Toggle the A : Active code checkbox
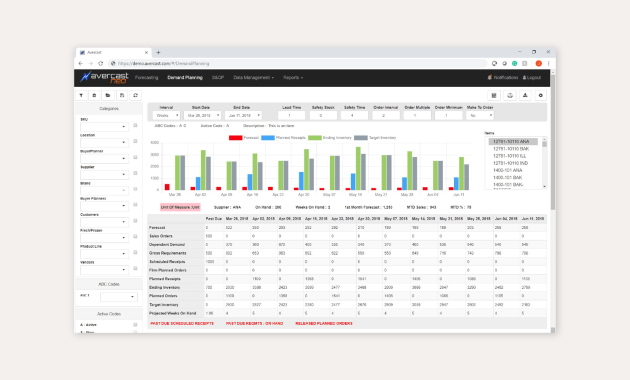Image resolution: width=630 pixels, height=380 pixels. [x=135, y=325]
